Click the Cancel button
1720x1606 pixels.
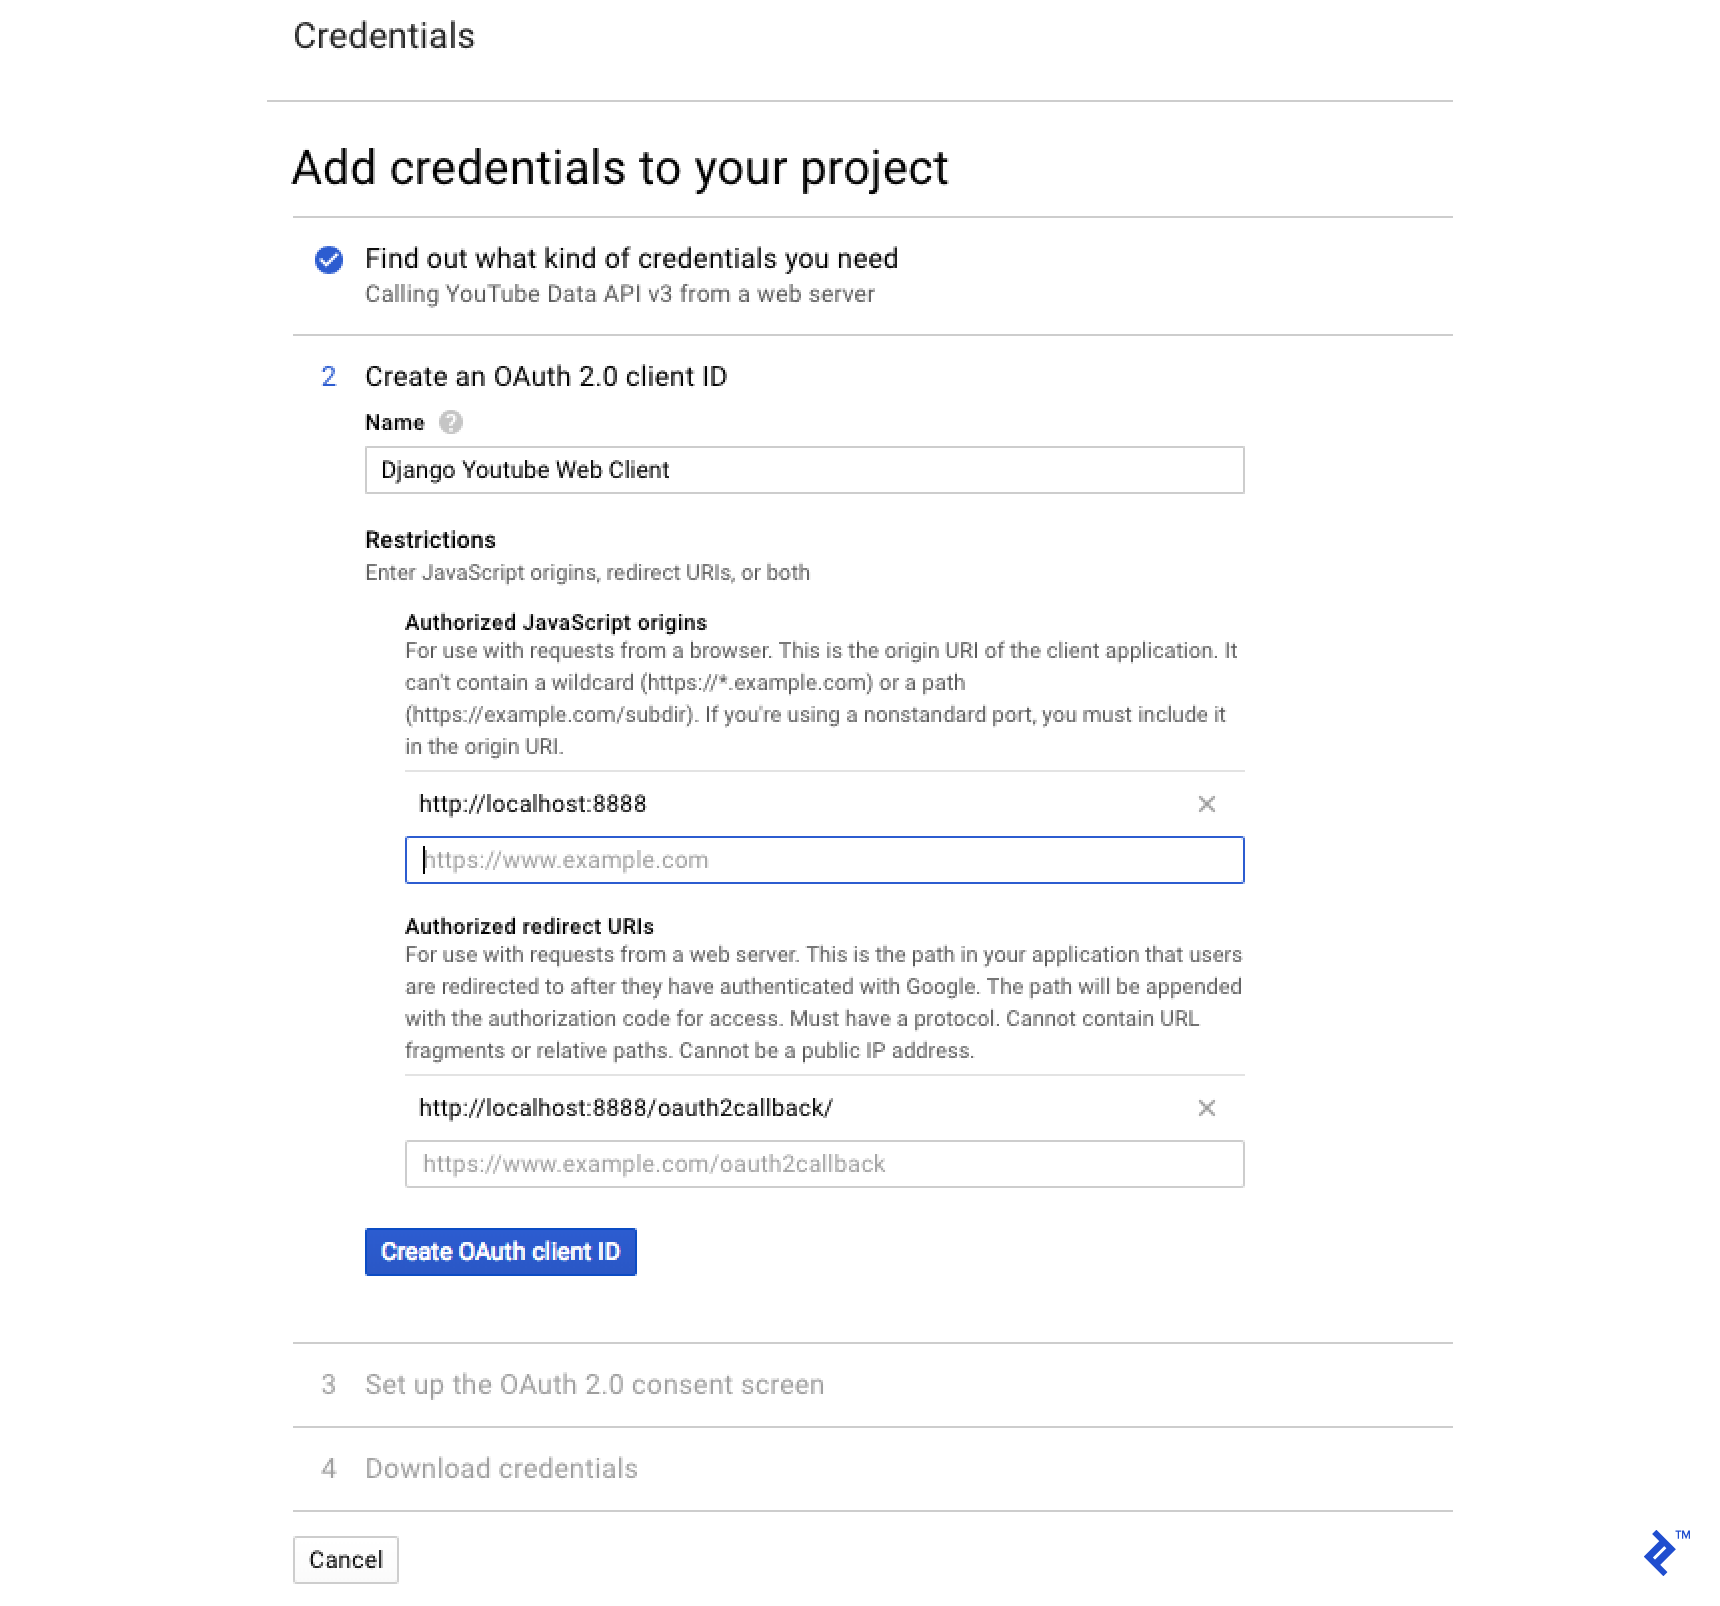click(345, 1559)
